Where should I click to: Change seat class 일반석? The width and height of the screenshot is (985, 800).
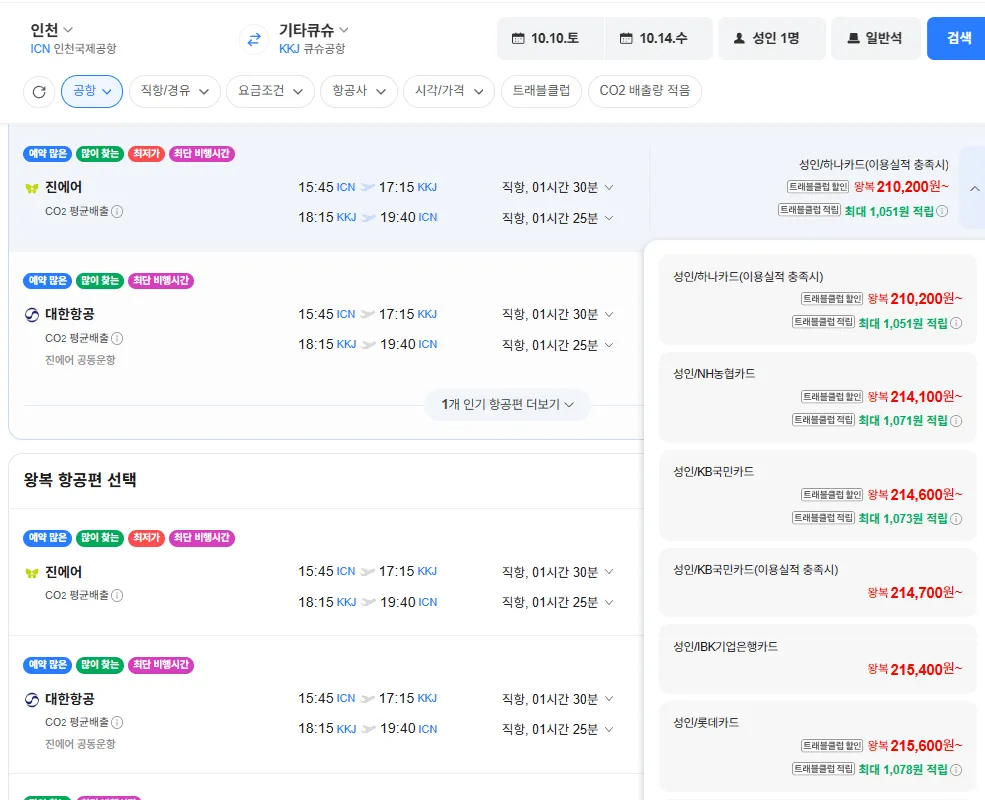[x=876, y=38]
